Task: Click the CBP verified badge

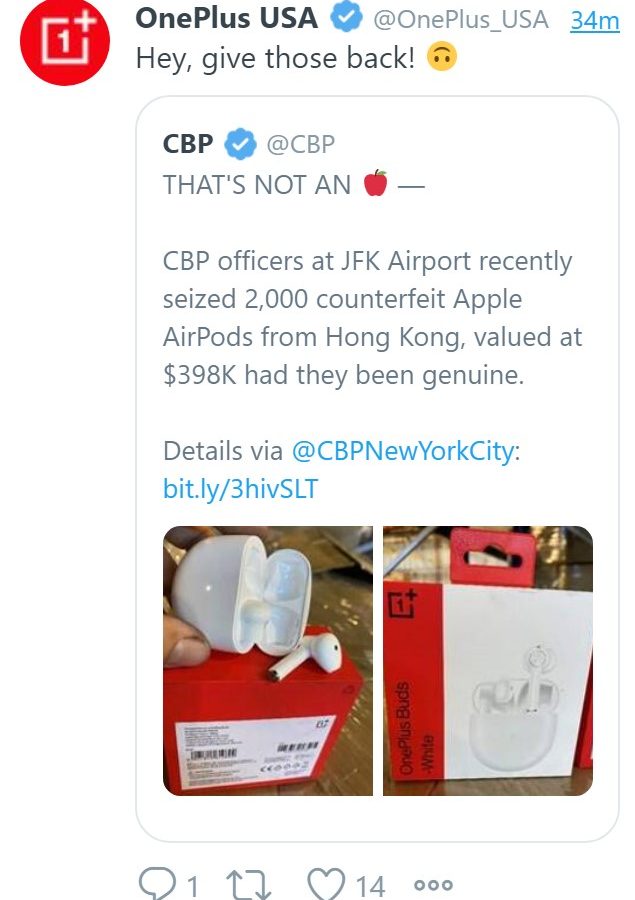Action: [x=240, y=143]
